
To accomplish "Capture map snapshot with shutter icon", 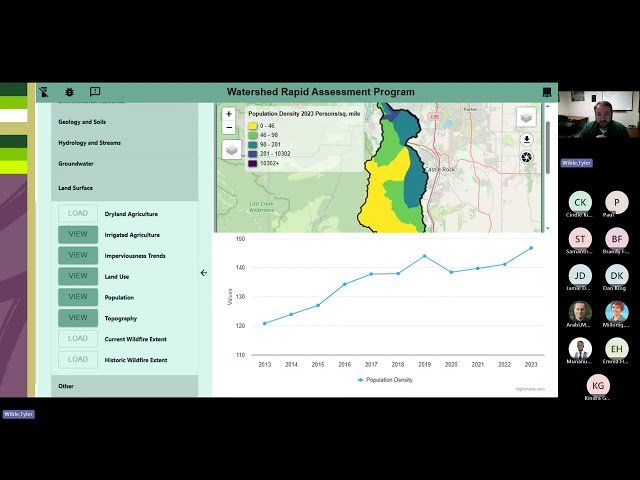I will 527,157.
